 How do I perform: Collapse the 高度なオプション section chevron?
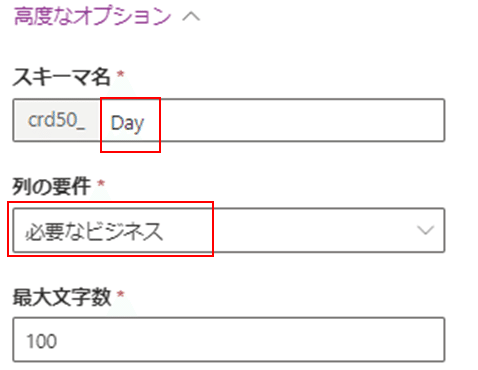pos(191,17)
